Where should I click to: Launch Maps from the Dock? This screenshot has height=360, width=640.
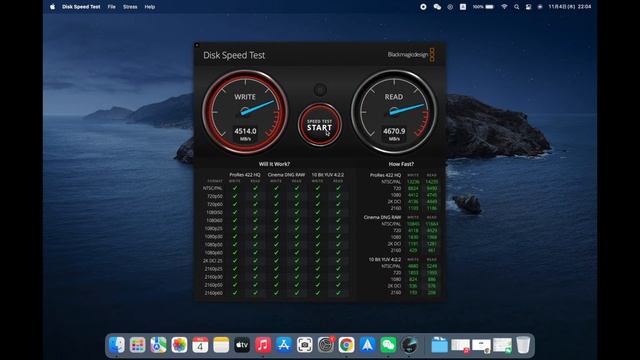pyautogui.click(x=158, y=345)
